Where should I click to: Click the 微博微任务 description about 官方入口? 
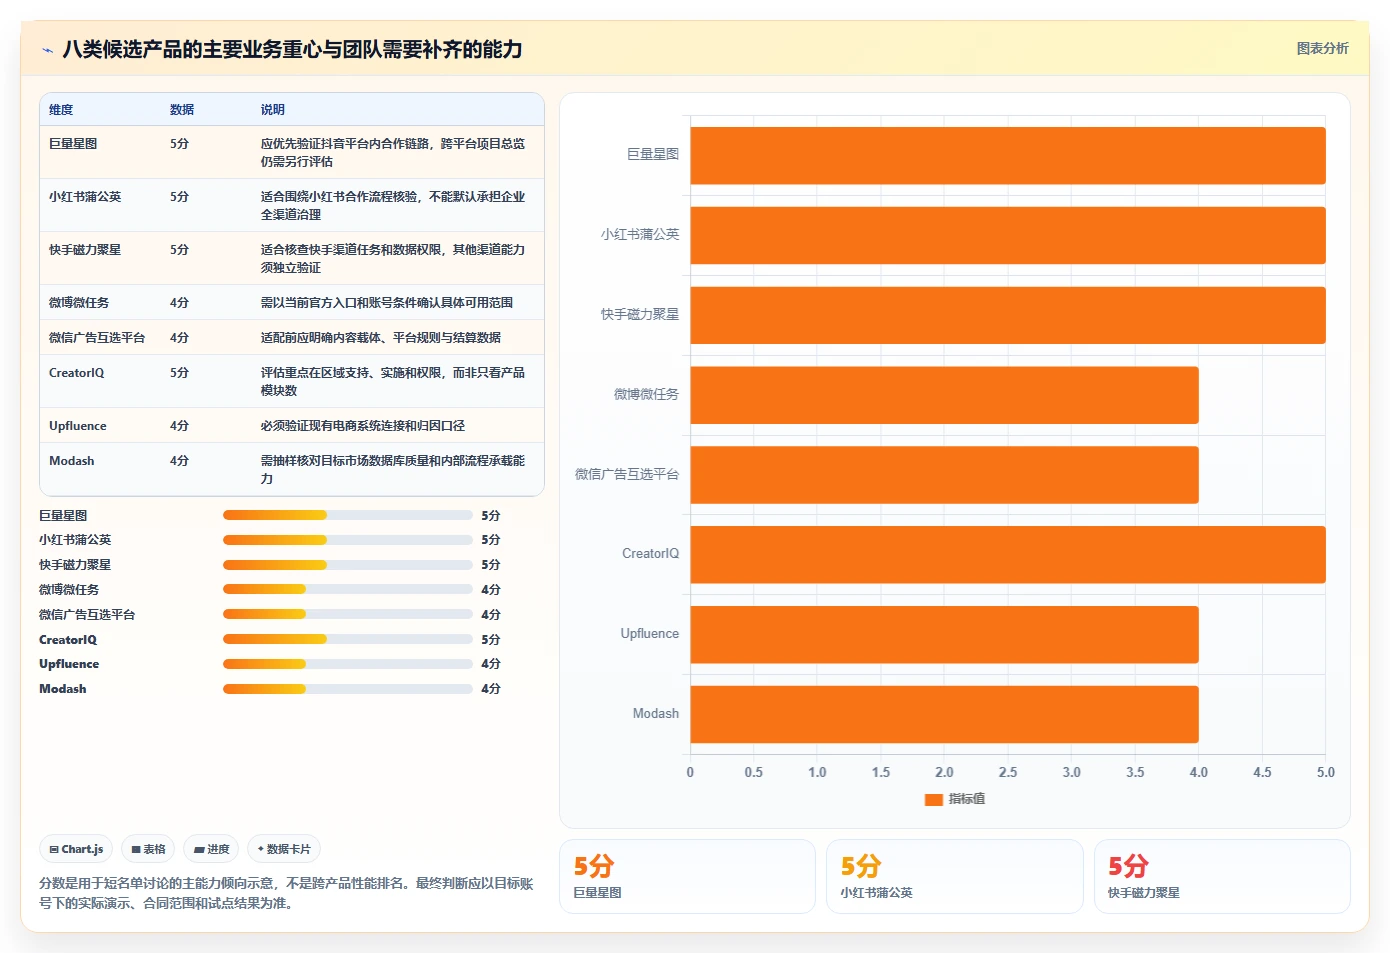[387, 303]
